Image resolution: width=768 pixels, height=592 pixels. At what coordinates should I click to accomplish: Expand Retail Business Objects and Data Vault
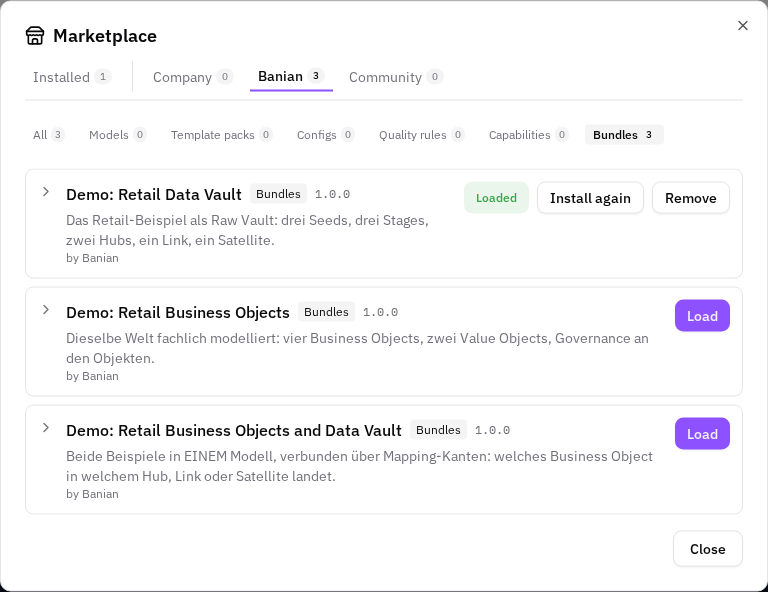tap(46, 428)
